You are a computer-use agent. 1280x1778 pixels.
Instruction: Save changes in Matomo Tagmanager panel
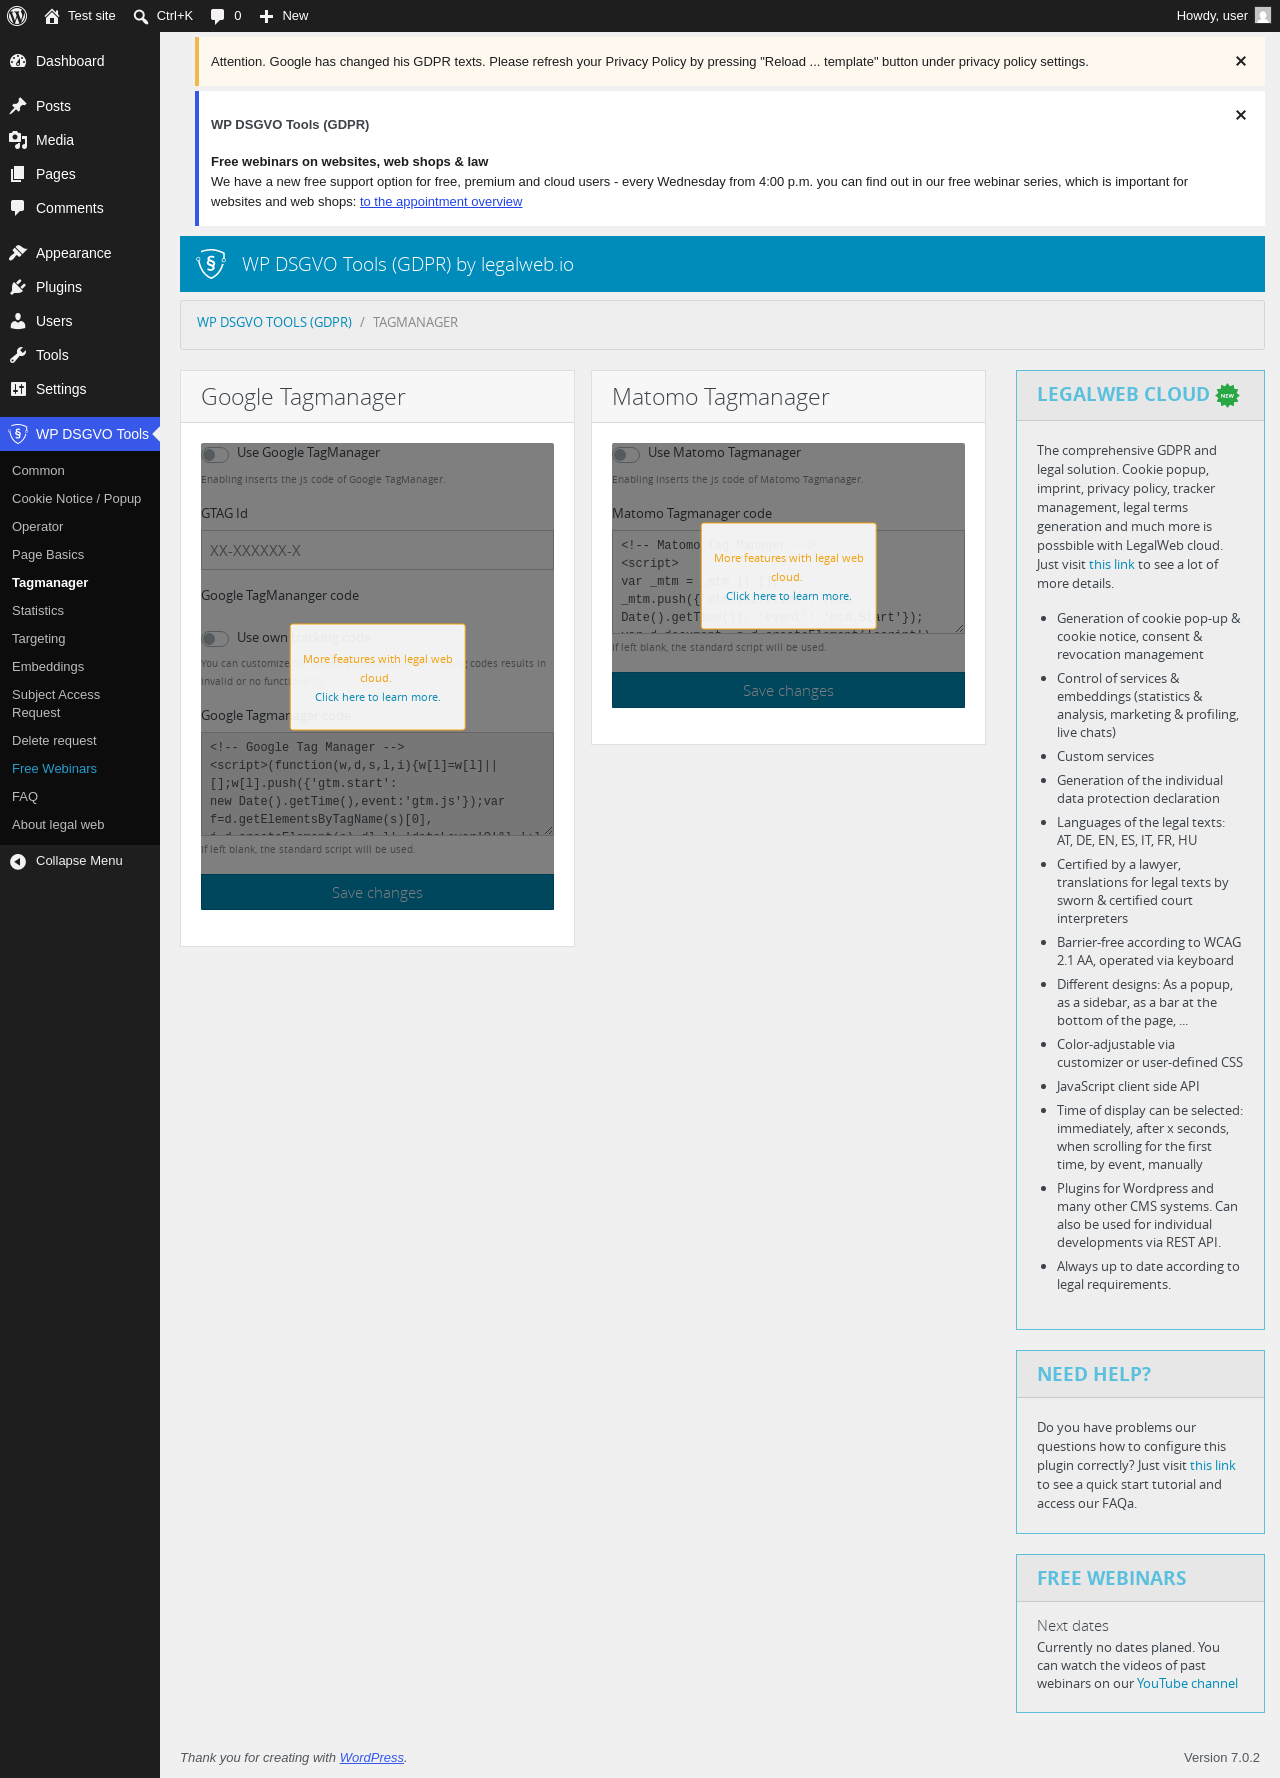(788, 690)
